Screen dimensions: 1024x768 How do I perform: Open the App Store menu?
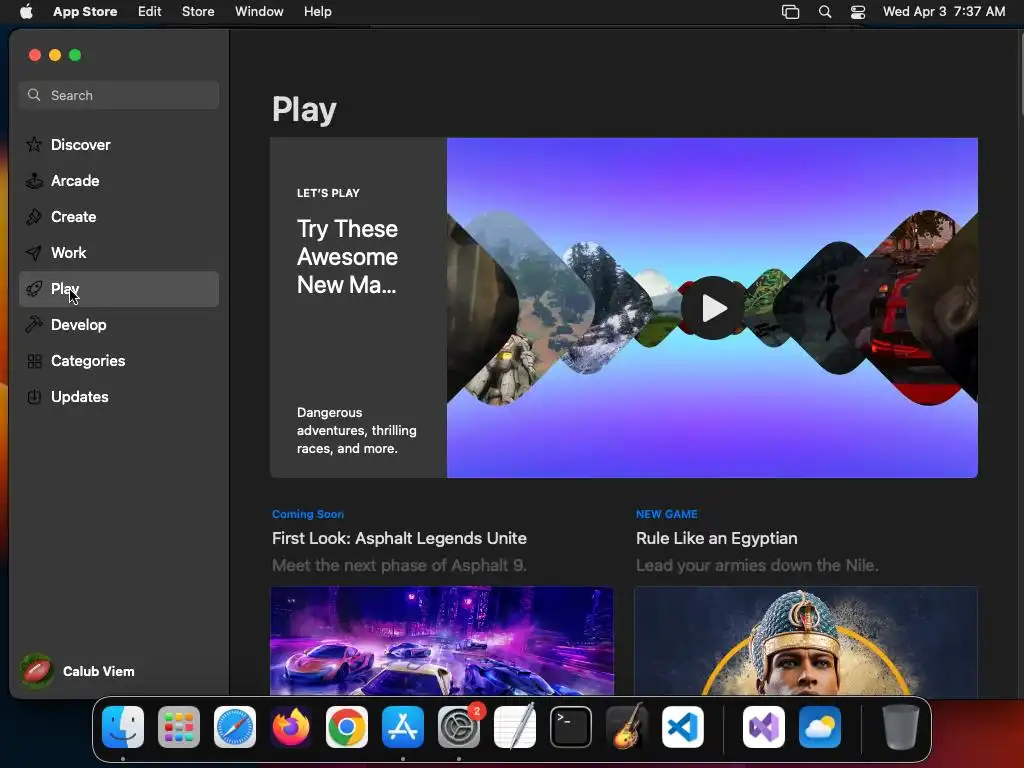coord(85,12)
